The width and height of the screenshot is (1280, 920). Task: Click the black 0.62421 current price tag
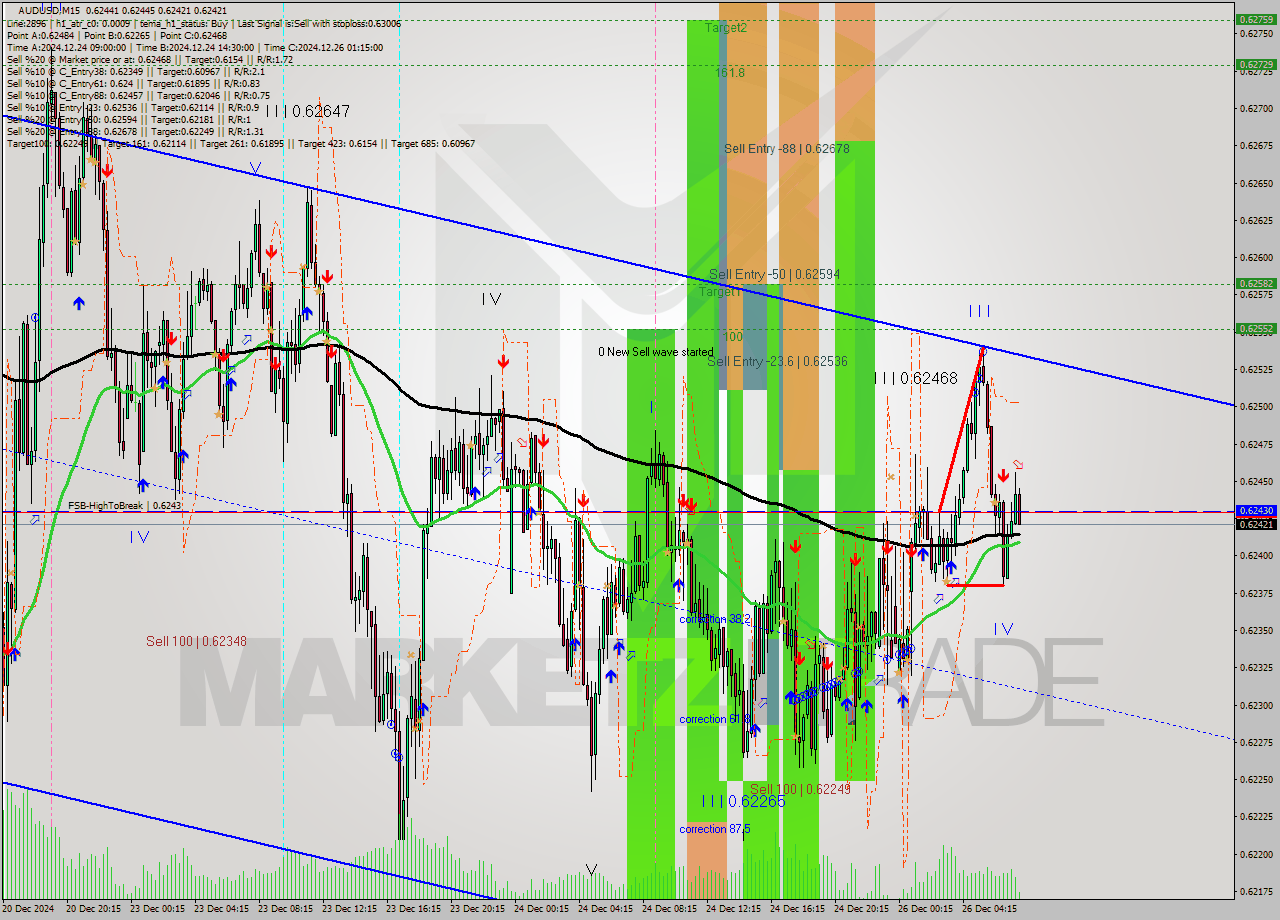coord(1255,524)
